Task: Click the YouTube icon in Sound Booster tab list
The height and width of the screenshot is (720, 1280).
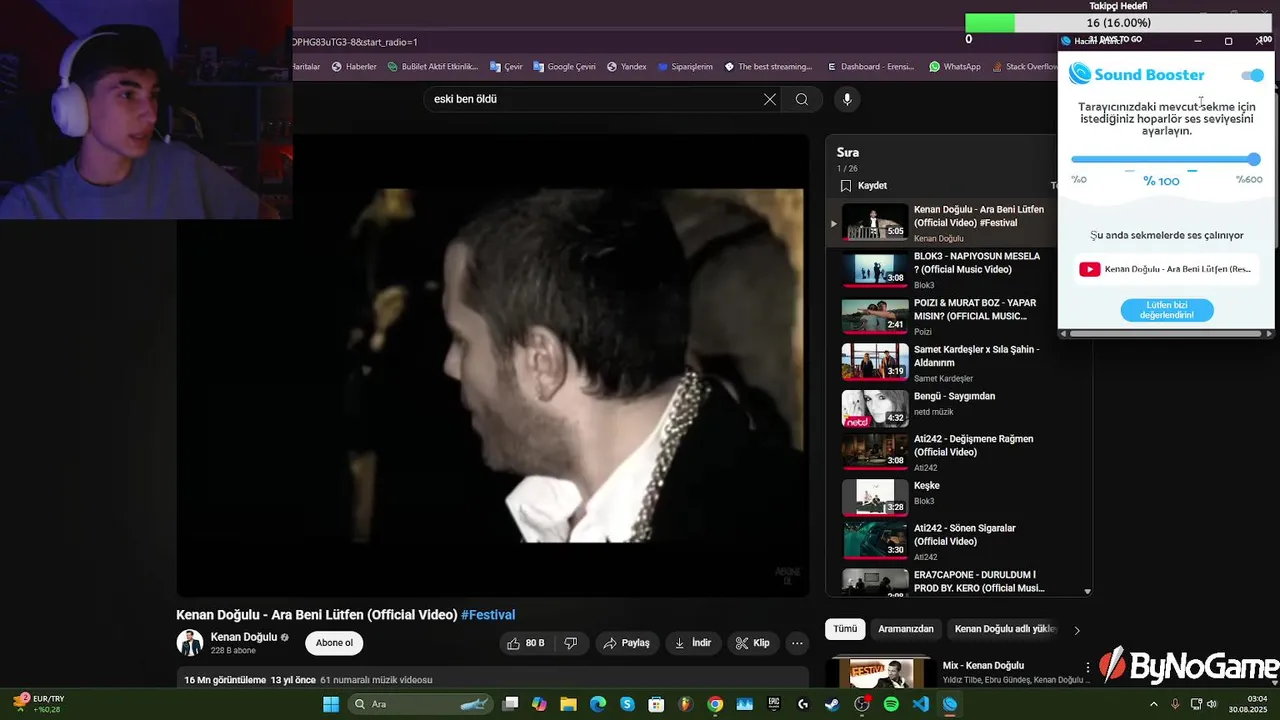Action: tap(1090, 269)
